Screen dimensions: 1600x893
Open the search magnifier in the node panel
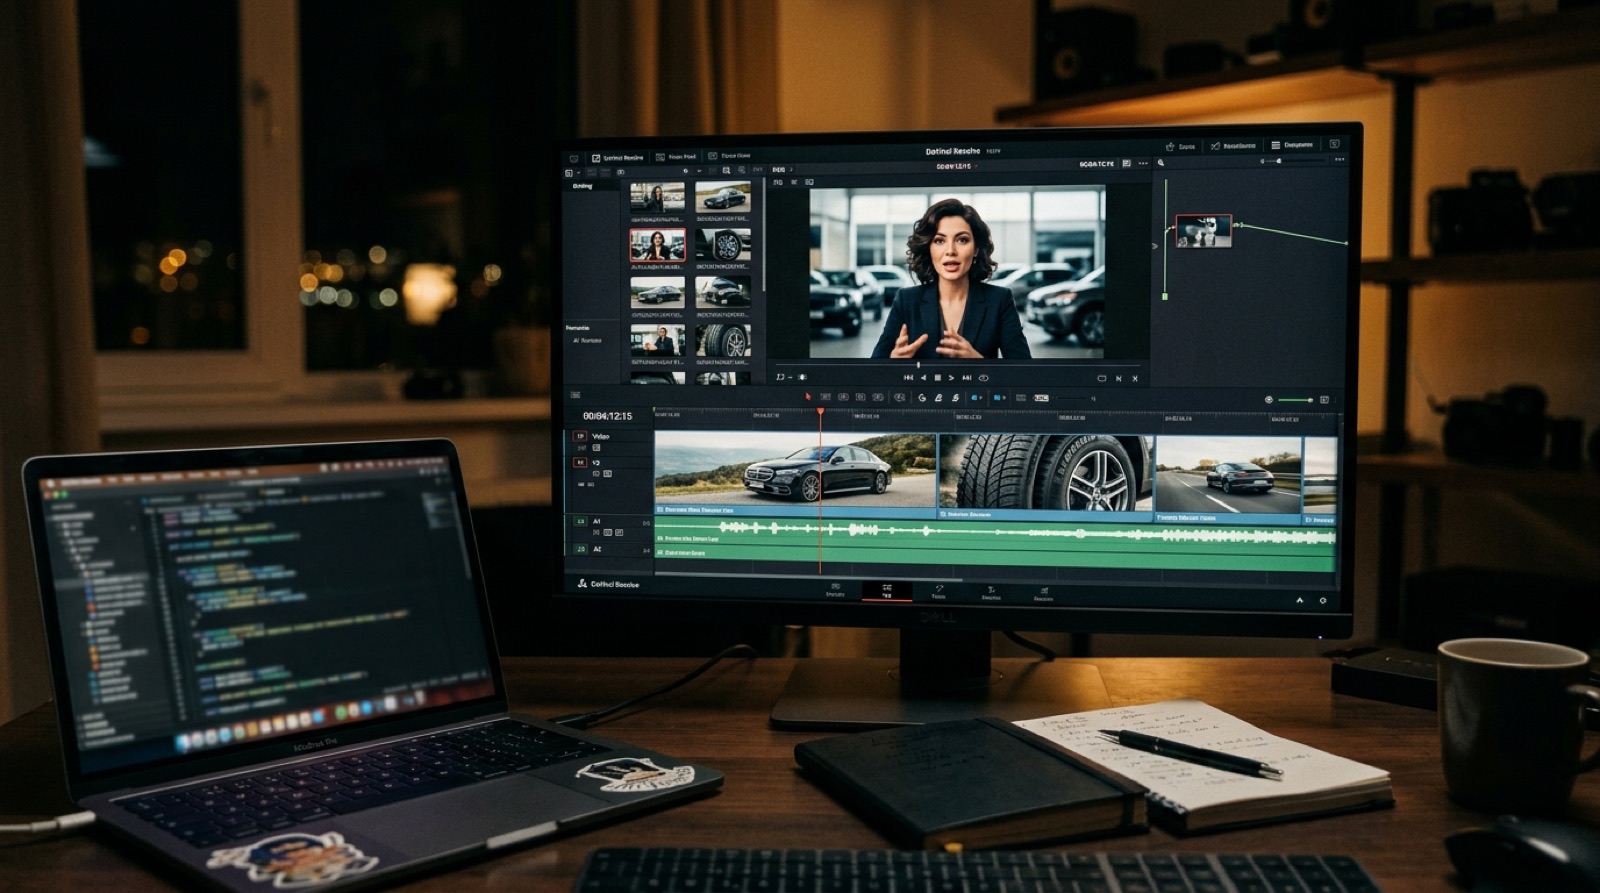1161,163
